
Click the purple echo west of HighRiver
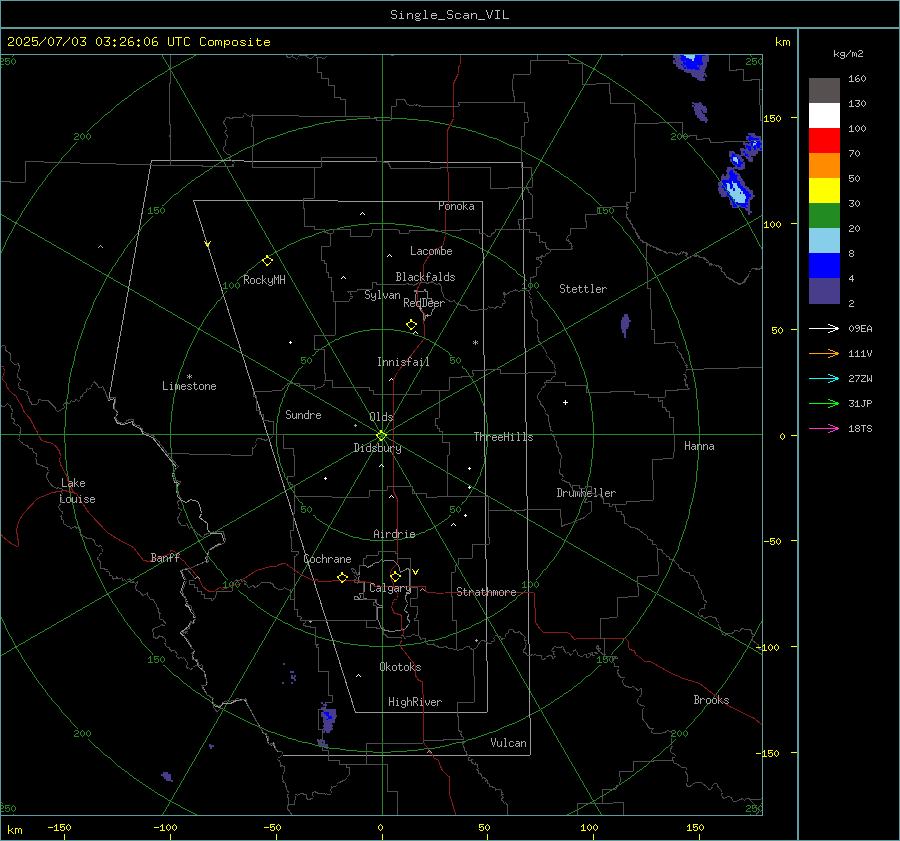point(328,718)
